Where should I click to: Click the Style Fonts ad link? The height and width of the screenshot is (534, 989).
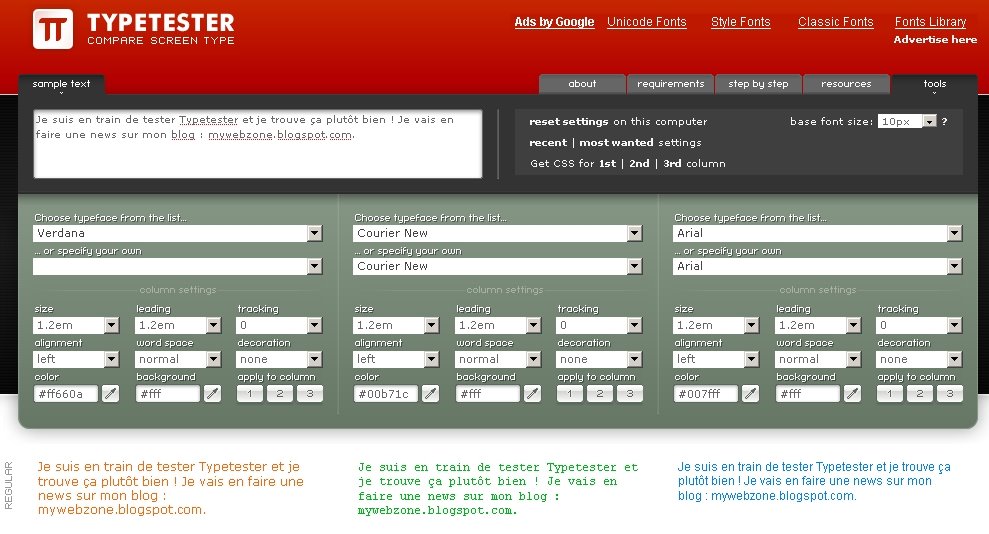(x=740, y=22)
